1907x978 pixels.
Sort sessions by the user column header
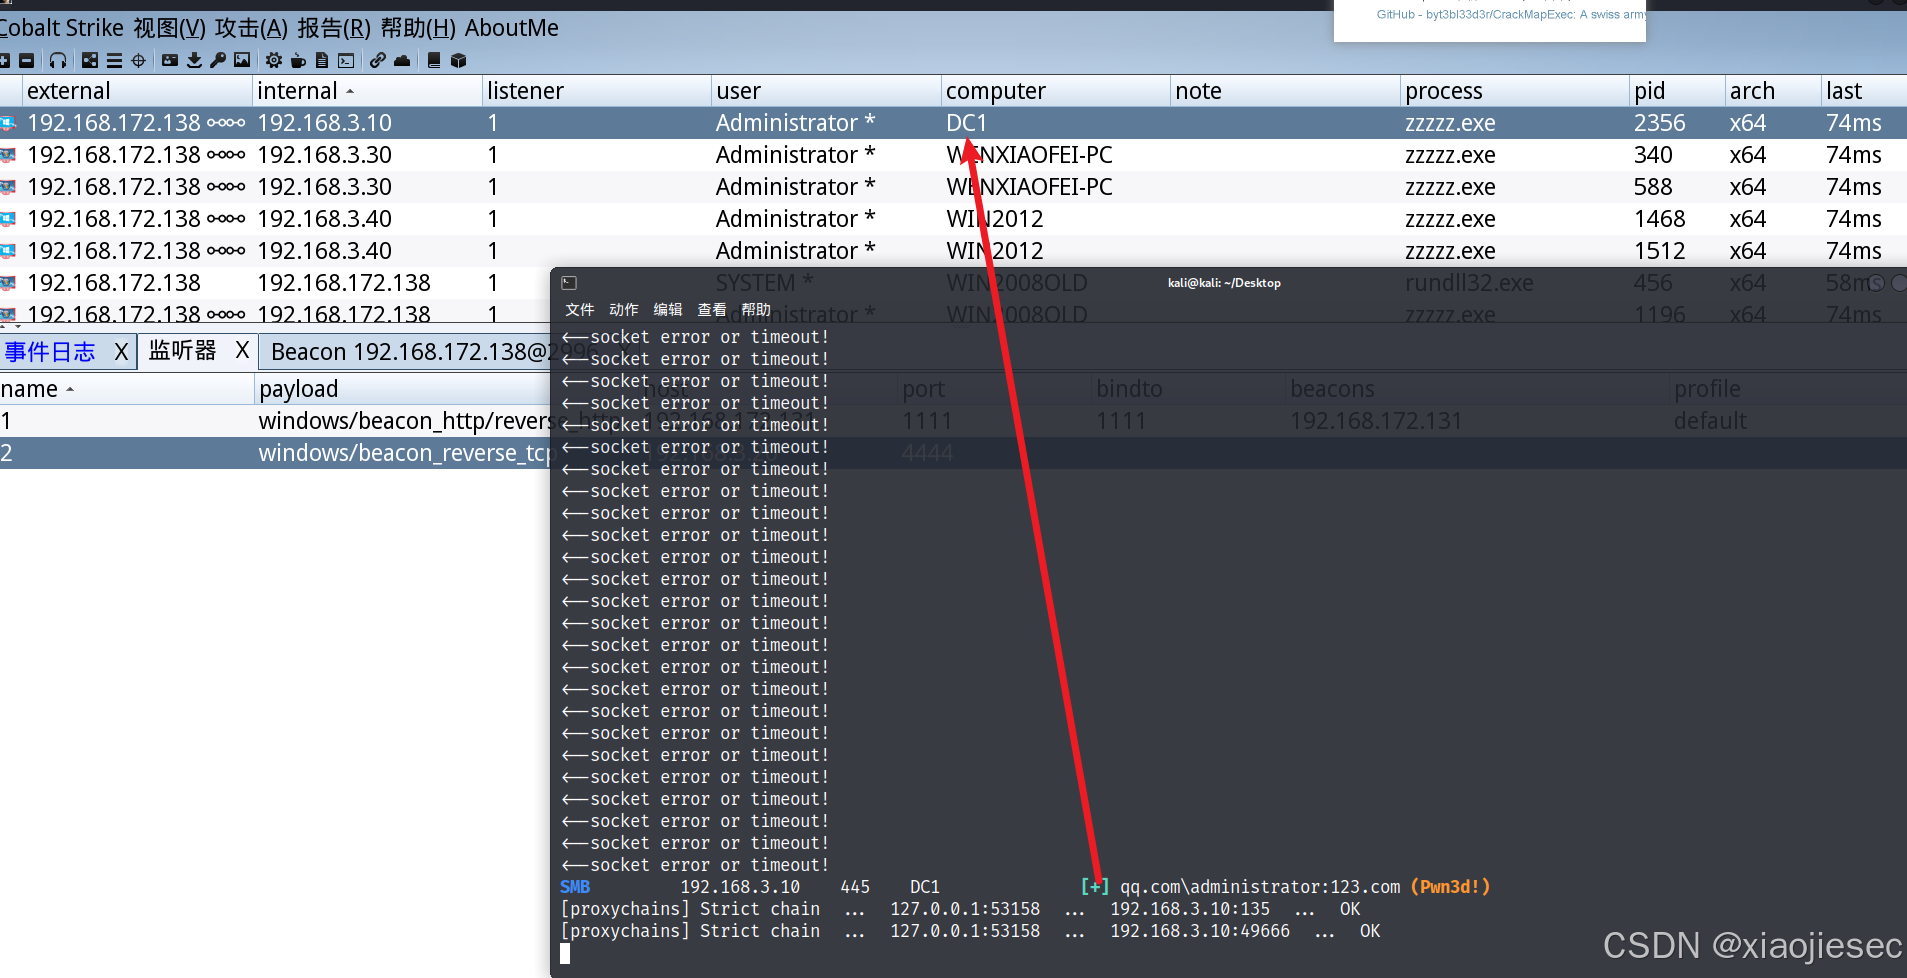tap(826, 91)
